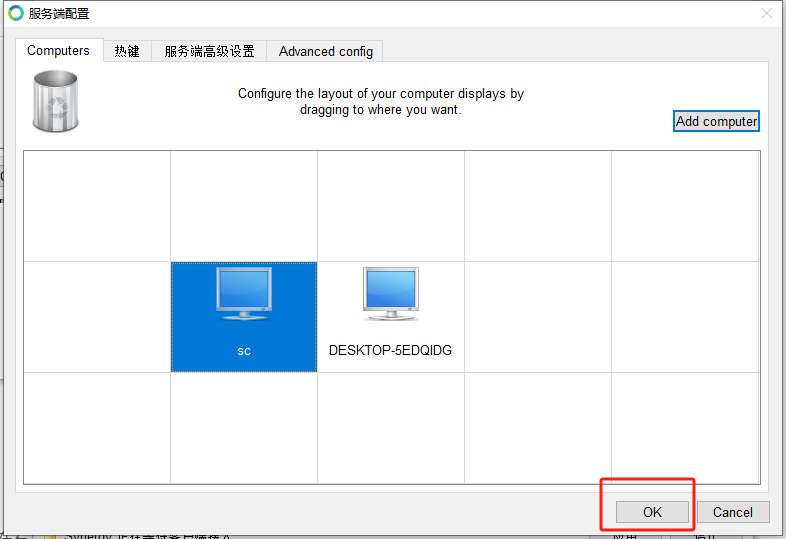Click the empty grid cell above sc
This screenshot has height=539, width=786.
244,206
